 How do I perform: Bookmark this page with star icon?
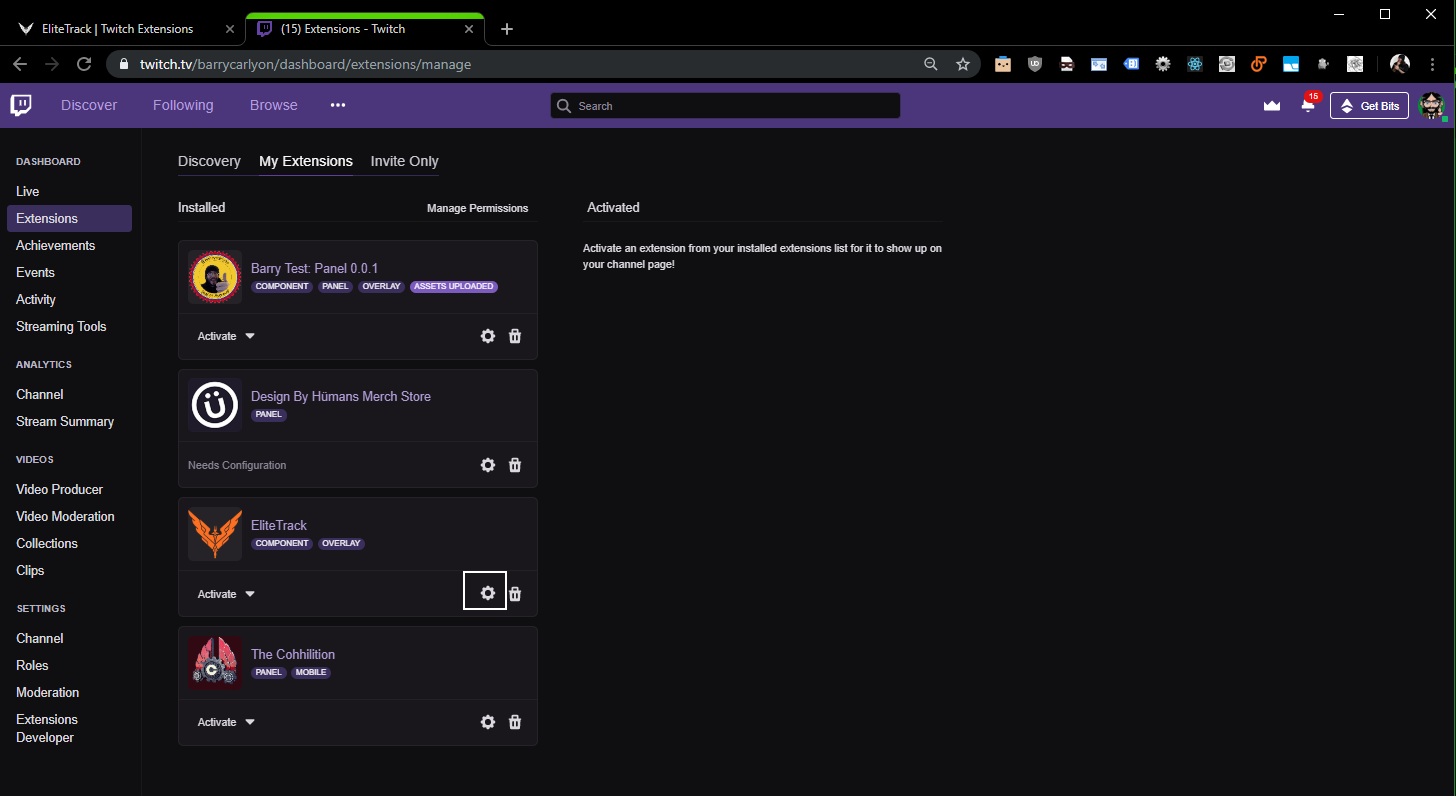point(962,64)
